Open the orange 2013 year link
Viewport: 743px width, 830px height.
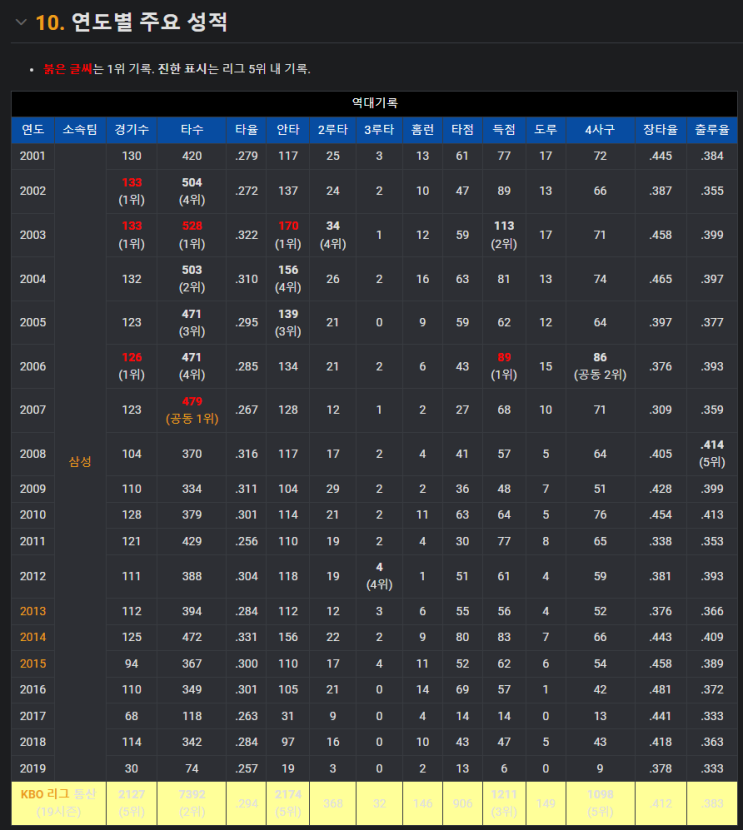[x=33, y=611]
